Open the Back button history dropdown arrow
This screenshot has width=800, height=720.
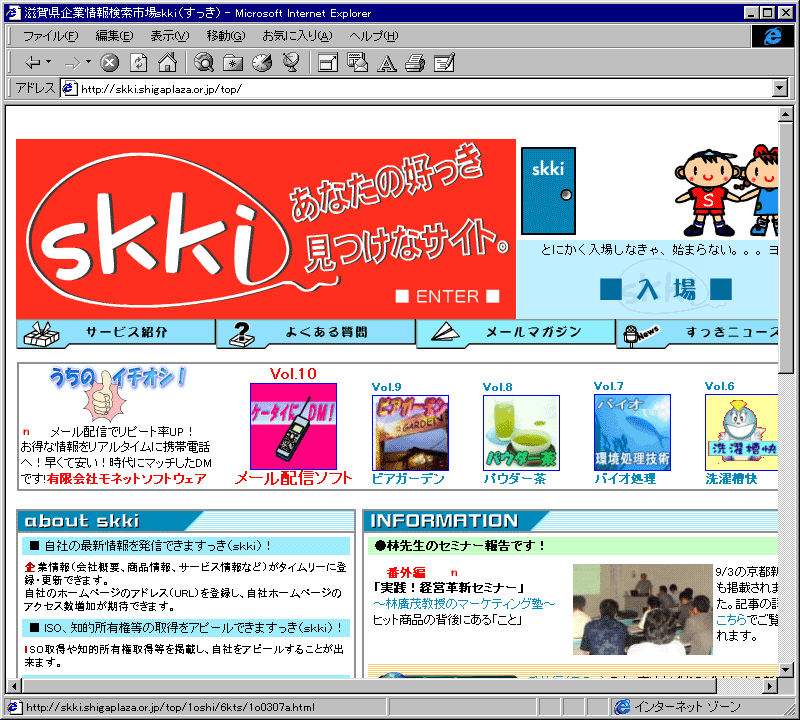pos(49,62)
